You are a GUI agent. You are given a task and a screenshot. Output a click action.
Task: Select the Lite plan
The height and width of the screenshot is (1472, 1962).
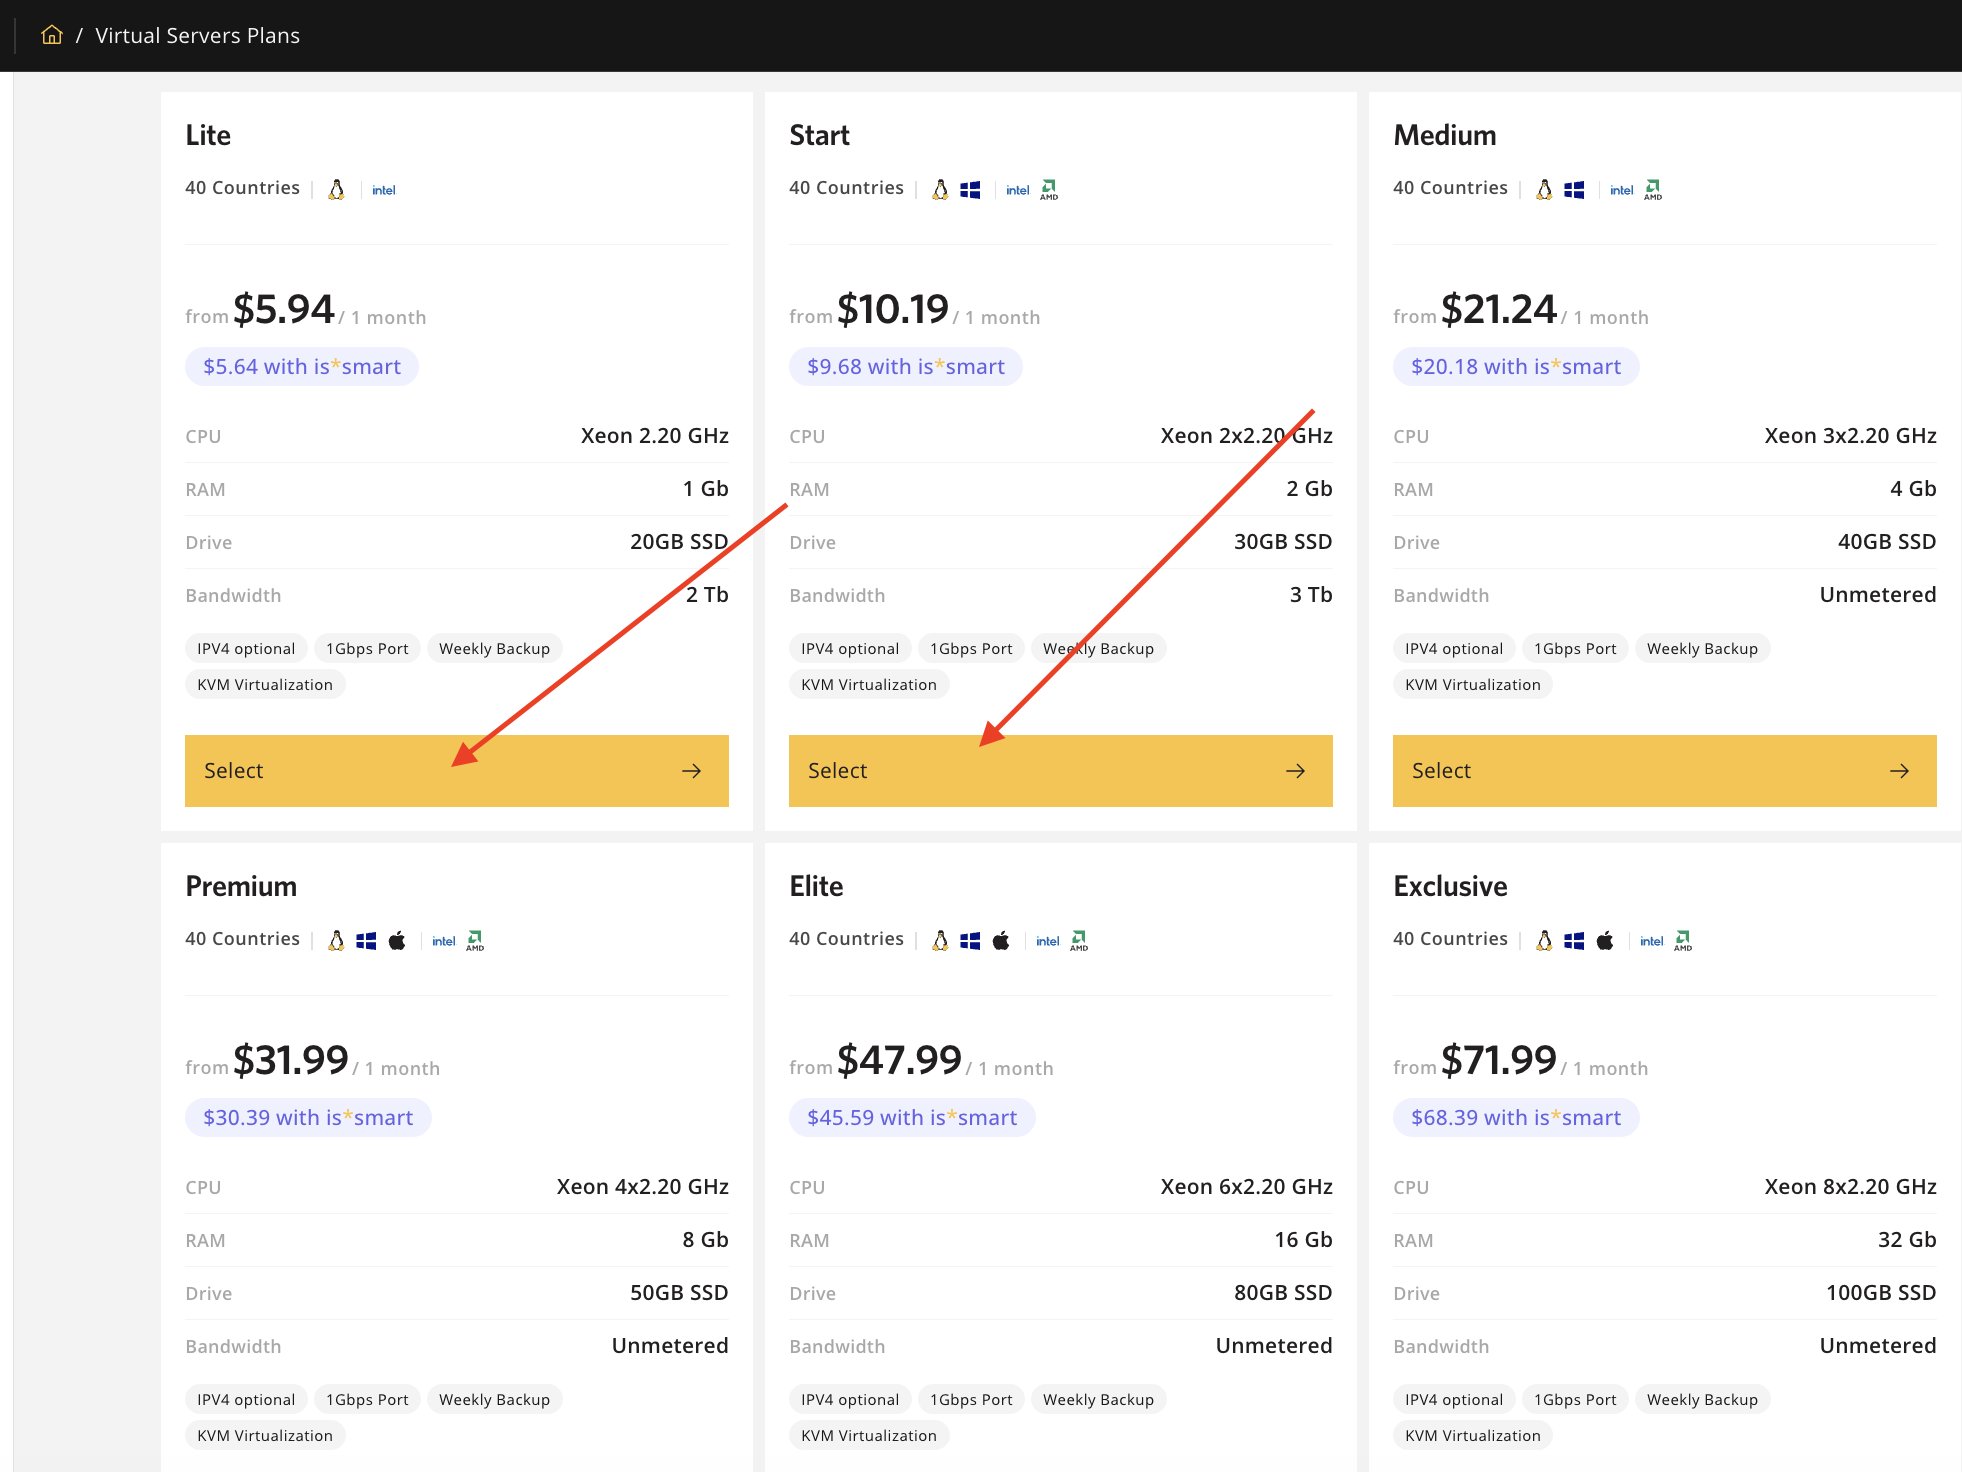457,771
